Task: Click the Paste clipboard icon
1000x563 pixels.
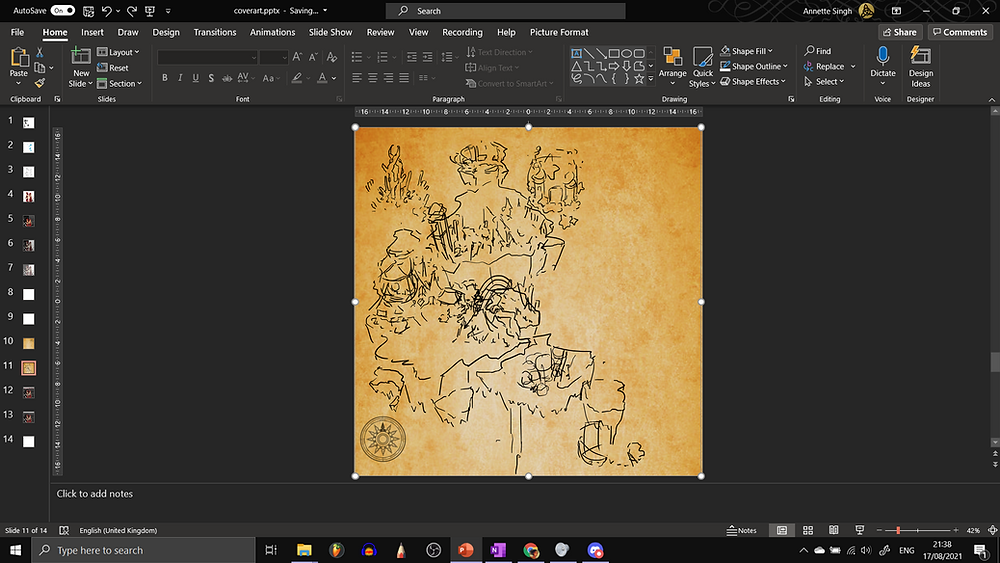Action: [18, 57]
